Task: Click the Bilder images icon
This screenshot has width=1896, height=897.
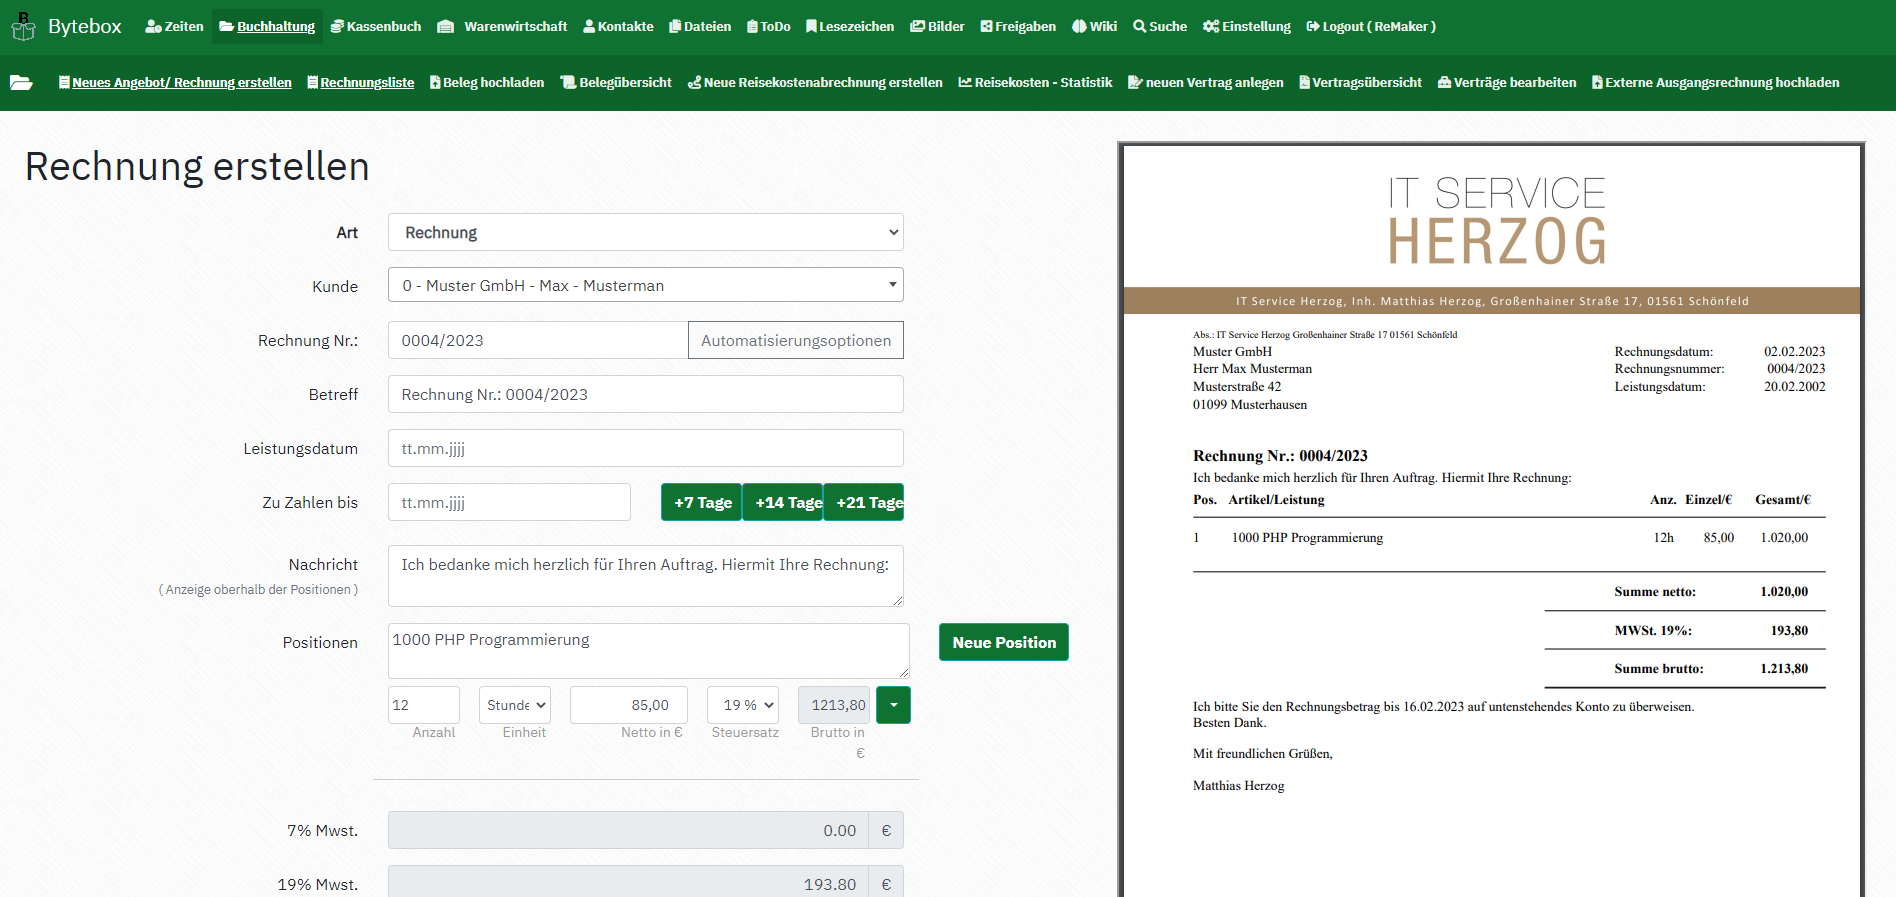Action: coord(917,27)
